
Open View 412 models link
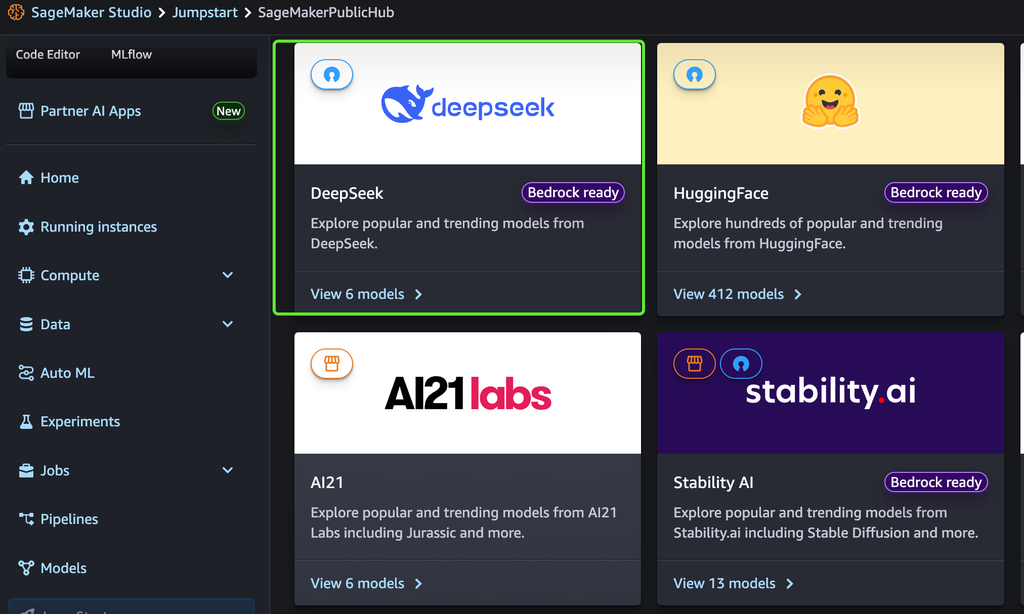[x=728, y=294]
